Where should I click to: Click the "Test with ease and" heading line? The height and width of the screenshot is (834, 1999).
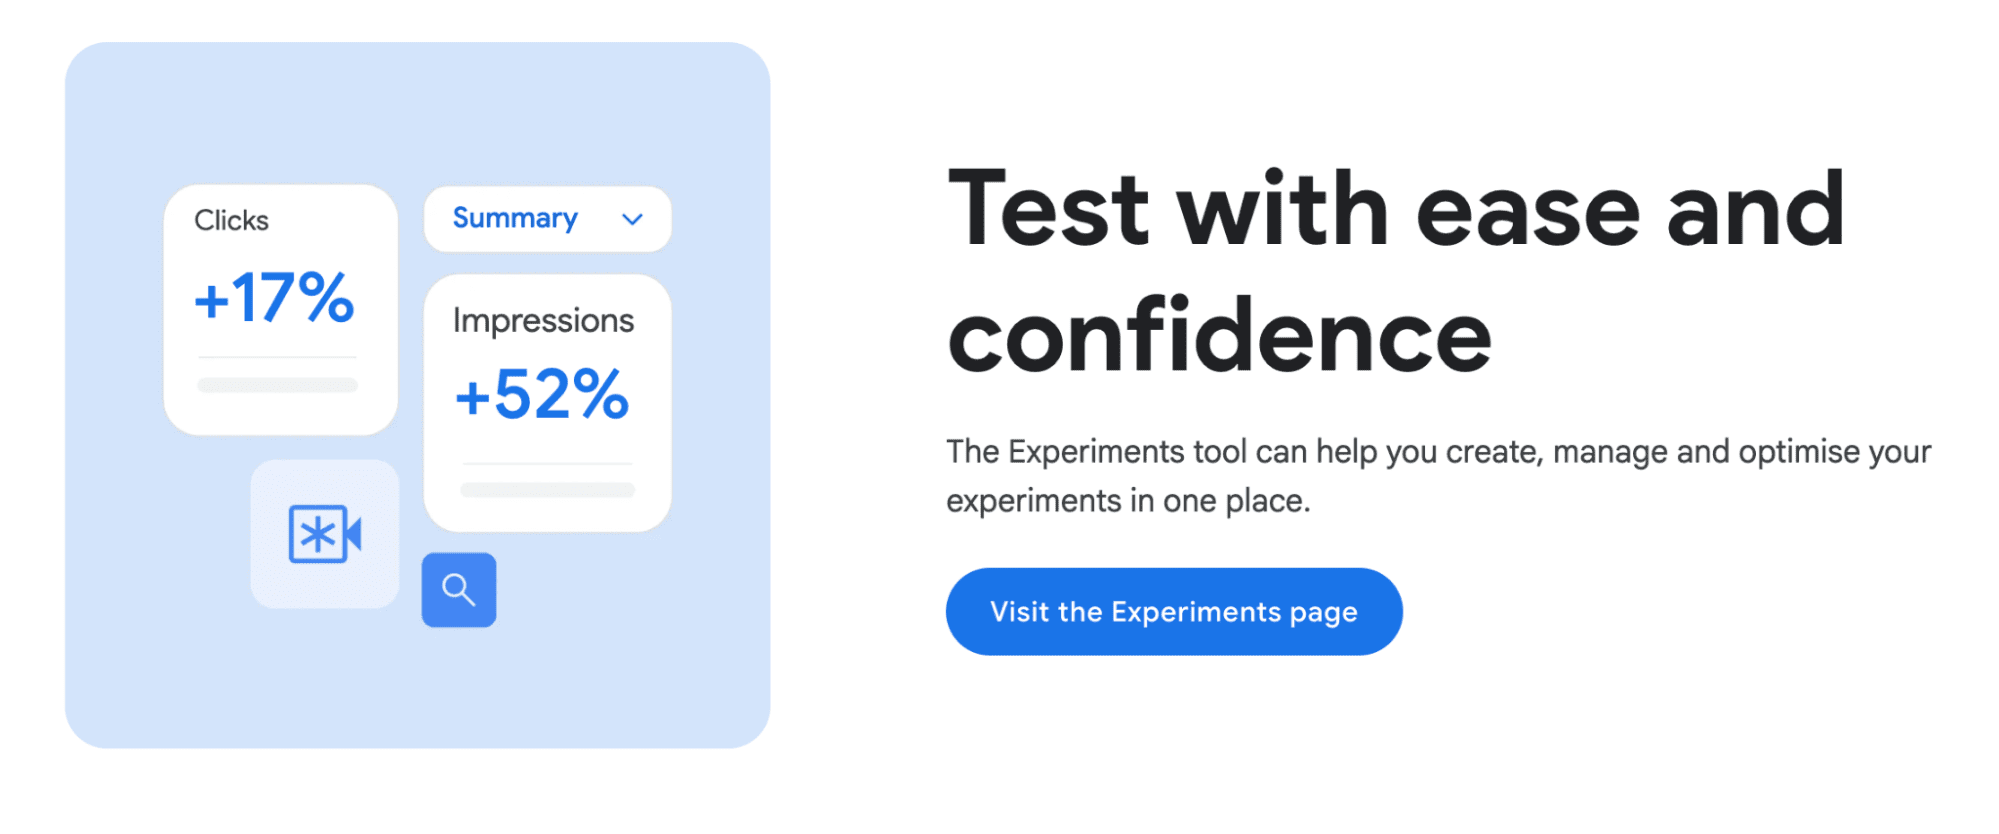(1396, 209)
